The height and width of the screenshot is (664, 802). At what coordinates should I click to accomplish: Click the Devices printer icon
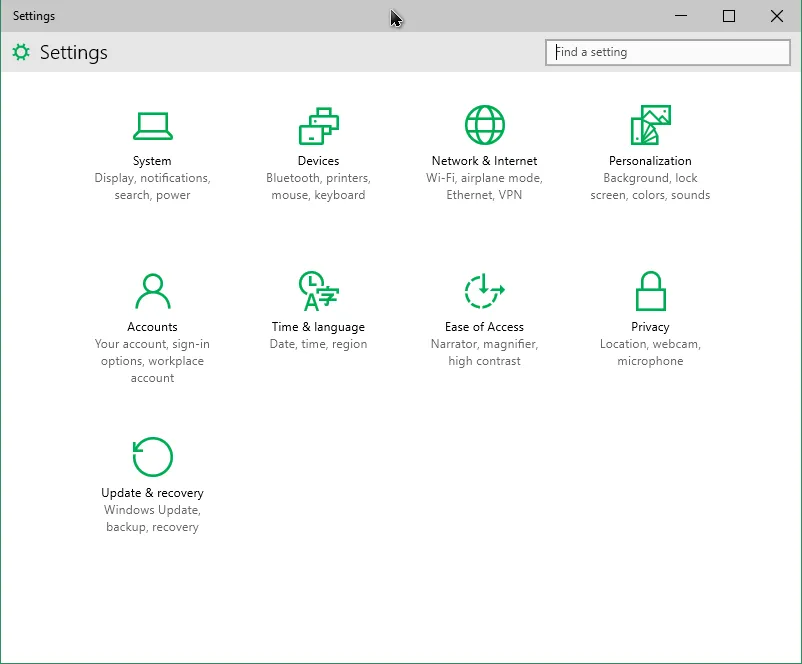pos(318,124)
